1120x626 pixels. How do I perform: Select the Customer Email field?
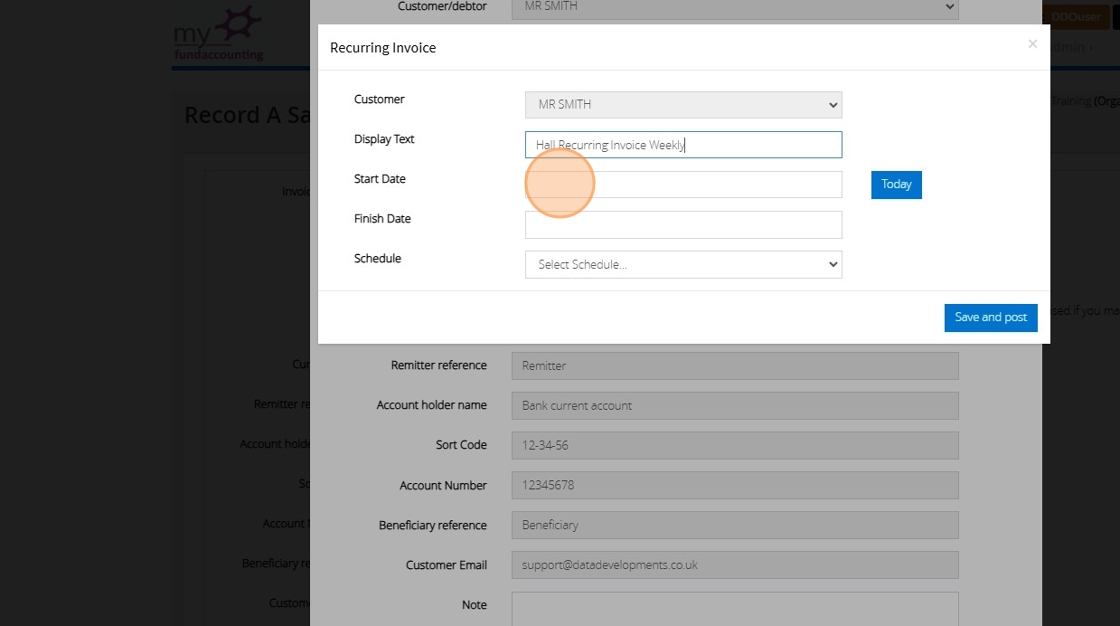coord(734,566)
